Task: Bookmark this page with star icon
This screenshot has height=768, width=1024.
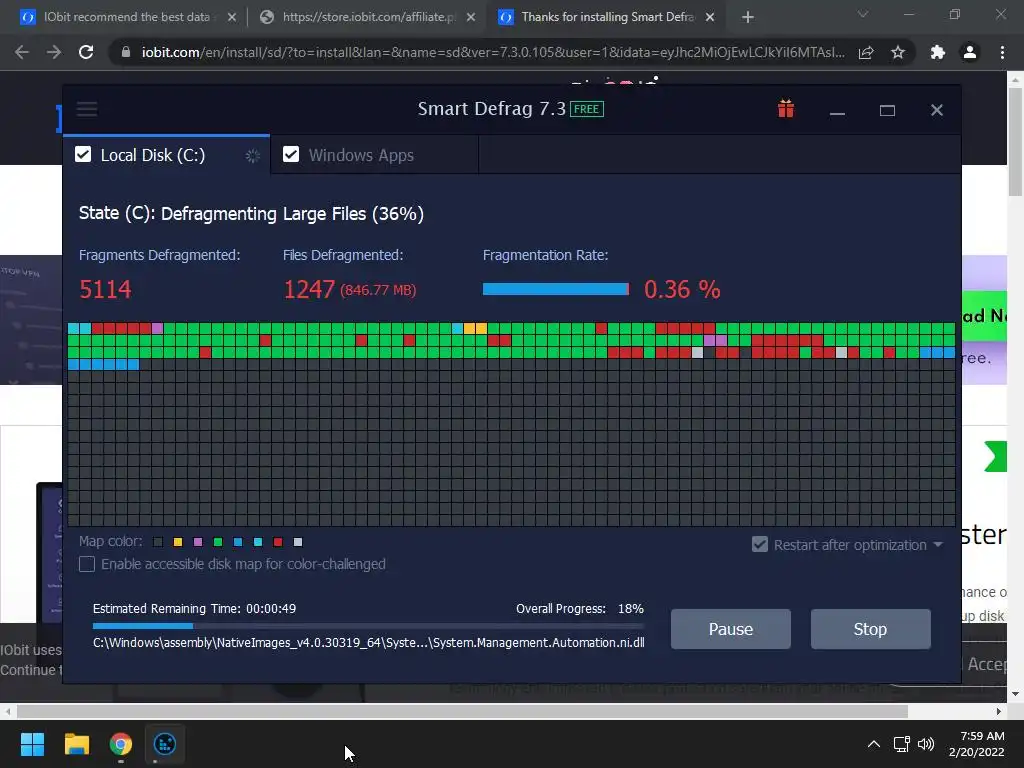Action: tap(898, 52)
